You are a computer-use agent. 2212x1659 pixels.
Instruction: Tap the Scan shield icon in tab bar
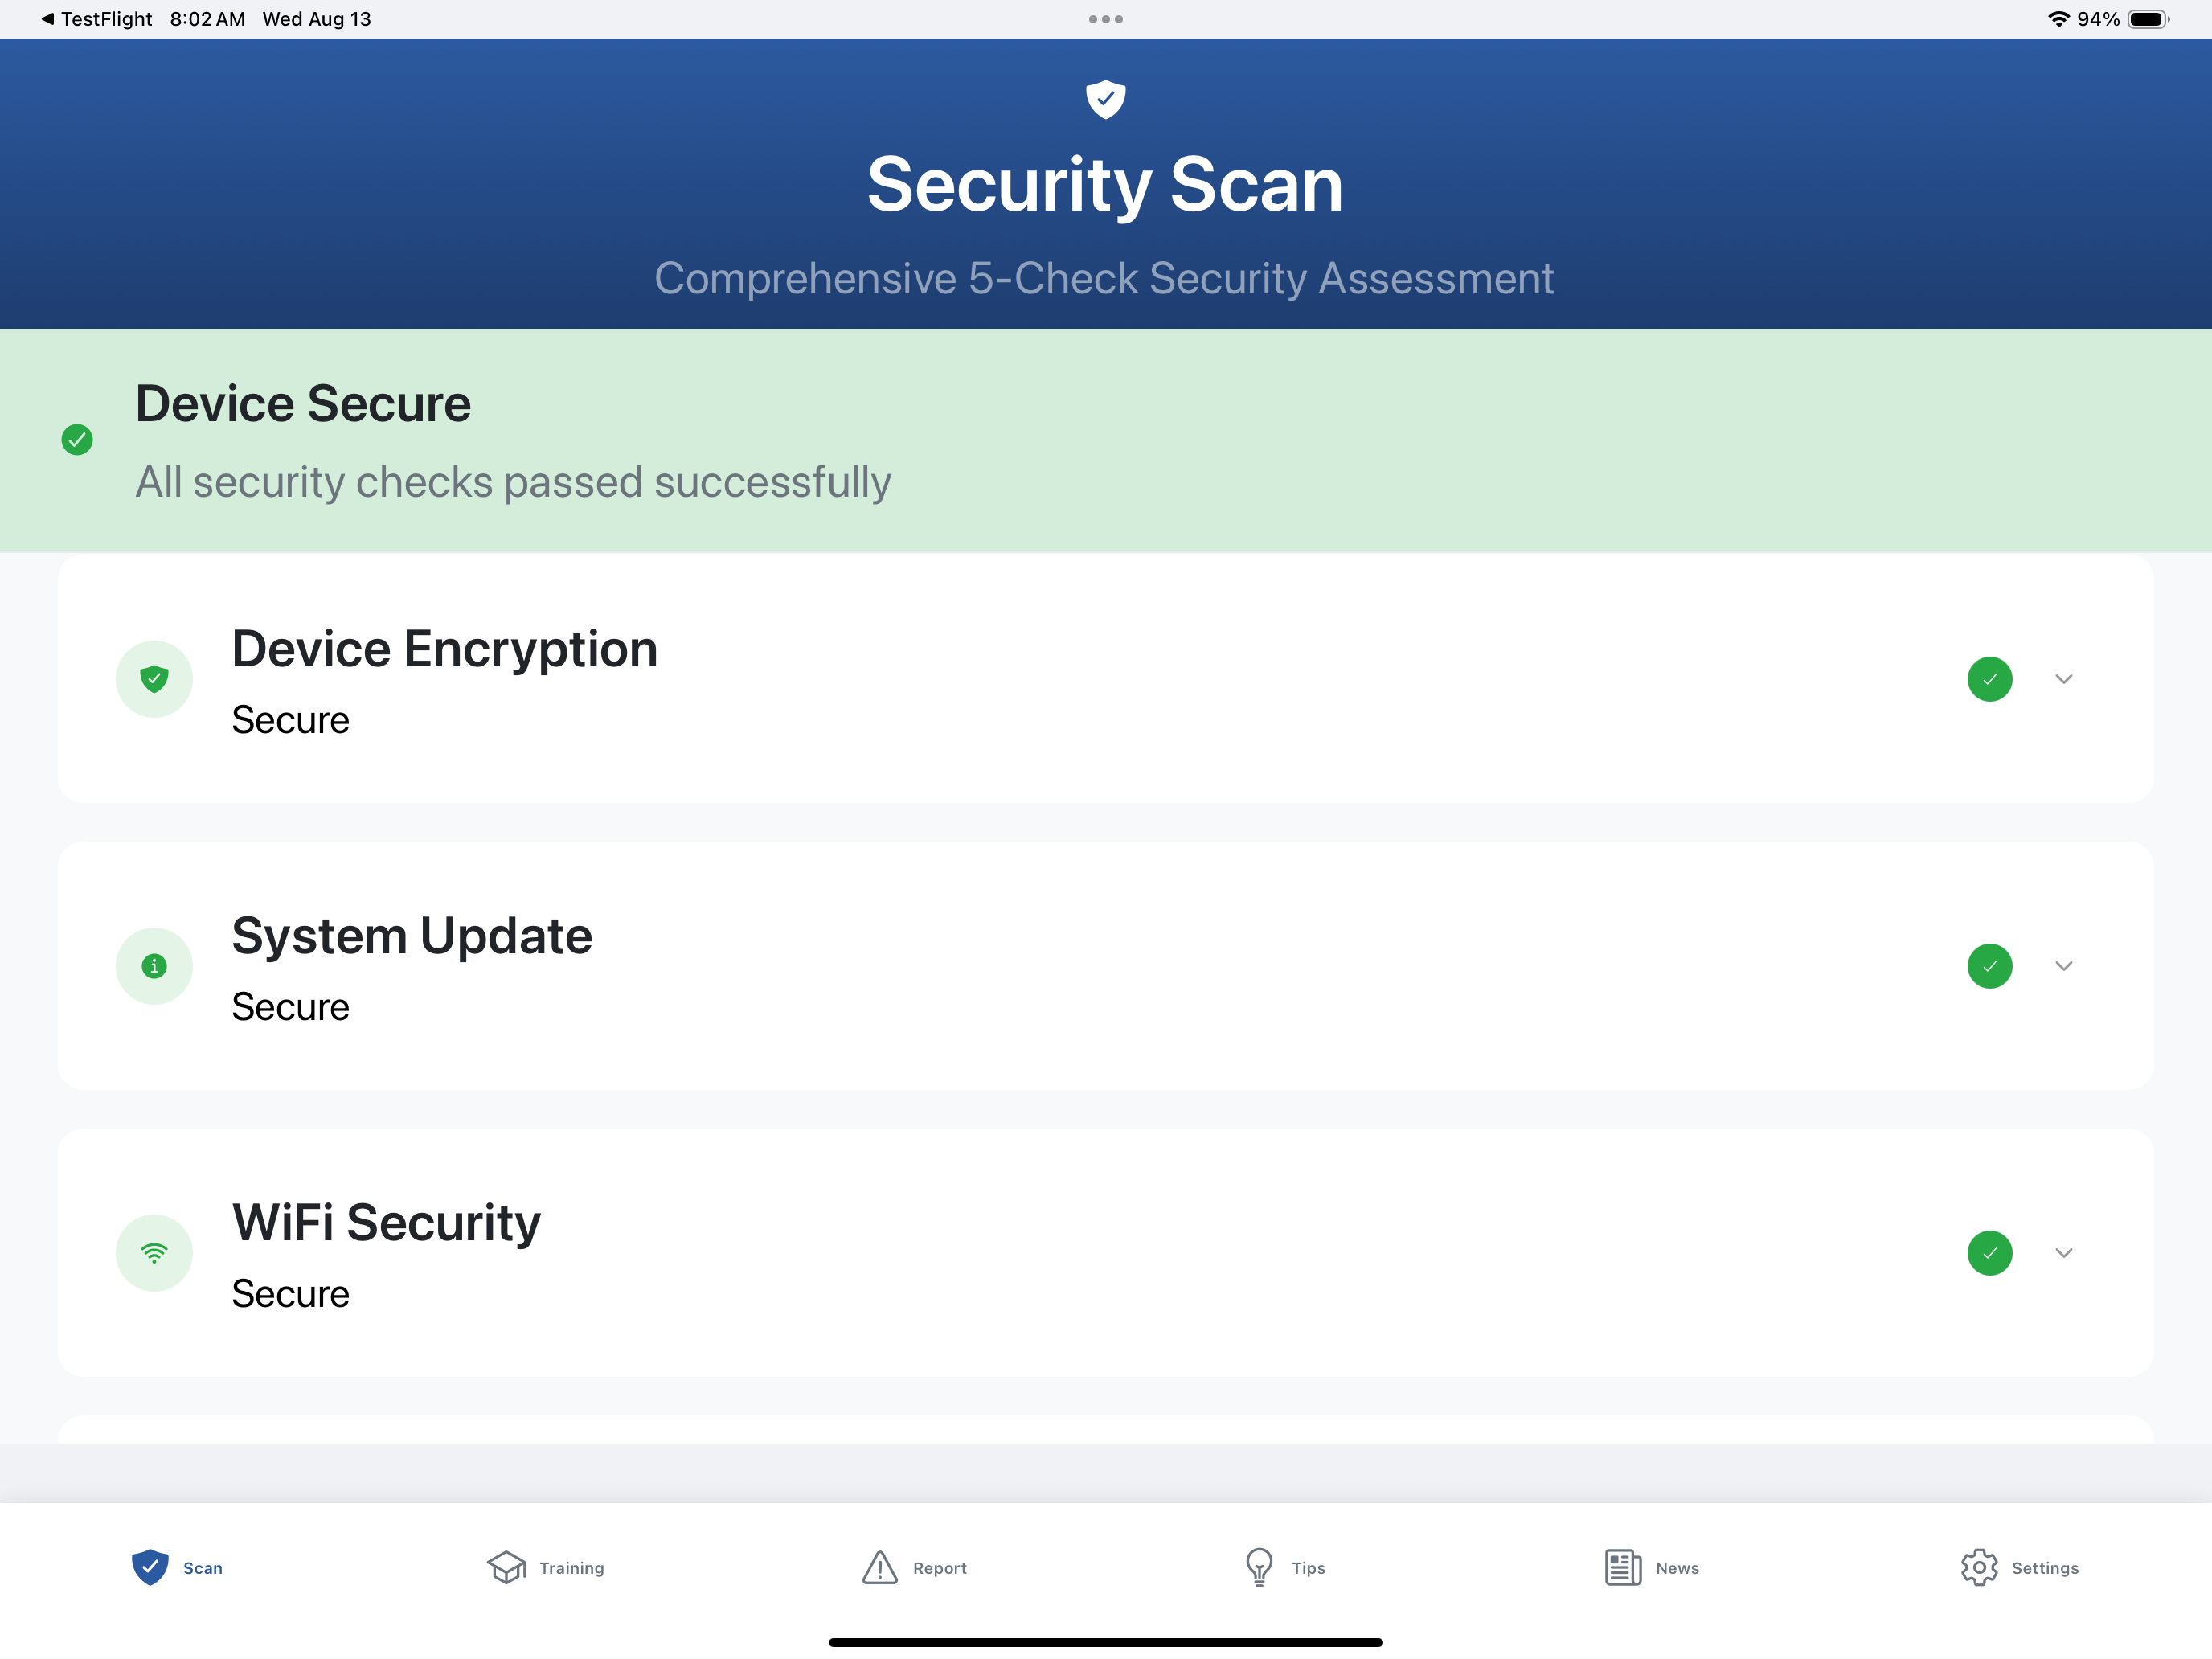click(150, 1567)
